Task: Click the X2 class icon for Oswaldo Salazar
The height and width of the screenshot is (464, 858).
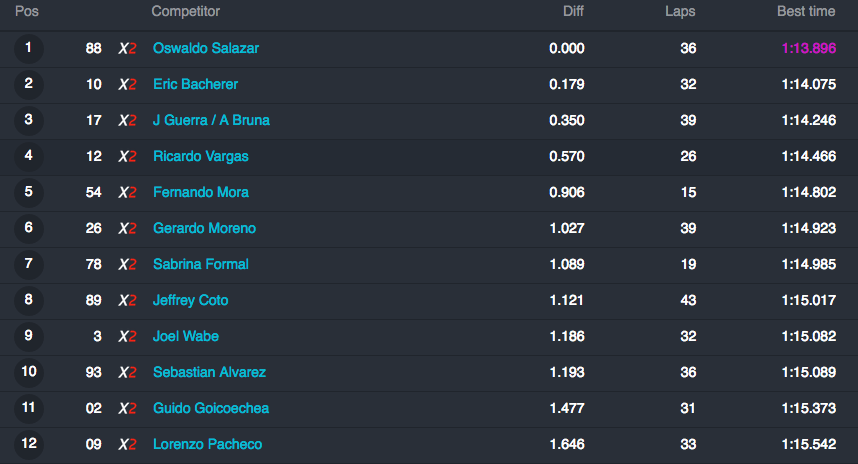Action: coord(127,49)
